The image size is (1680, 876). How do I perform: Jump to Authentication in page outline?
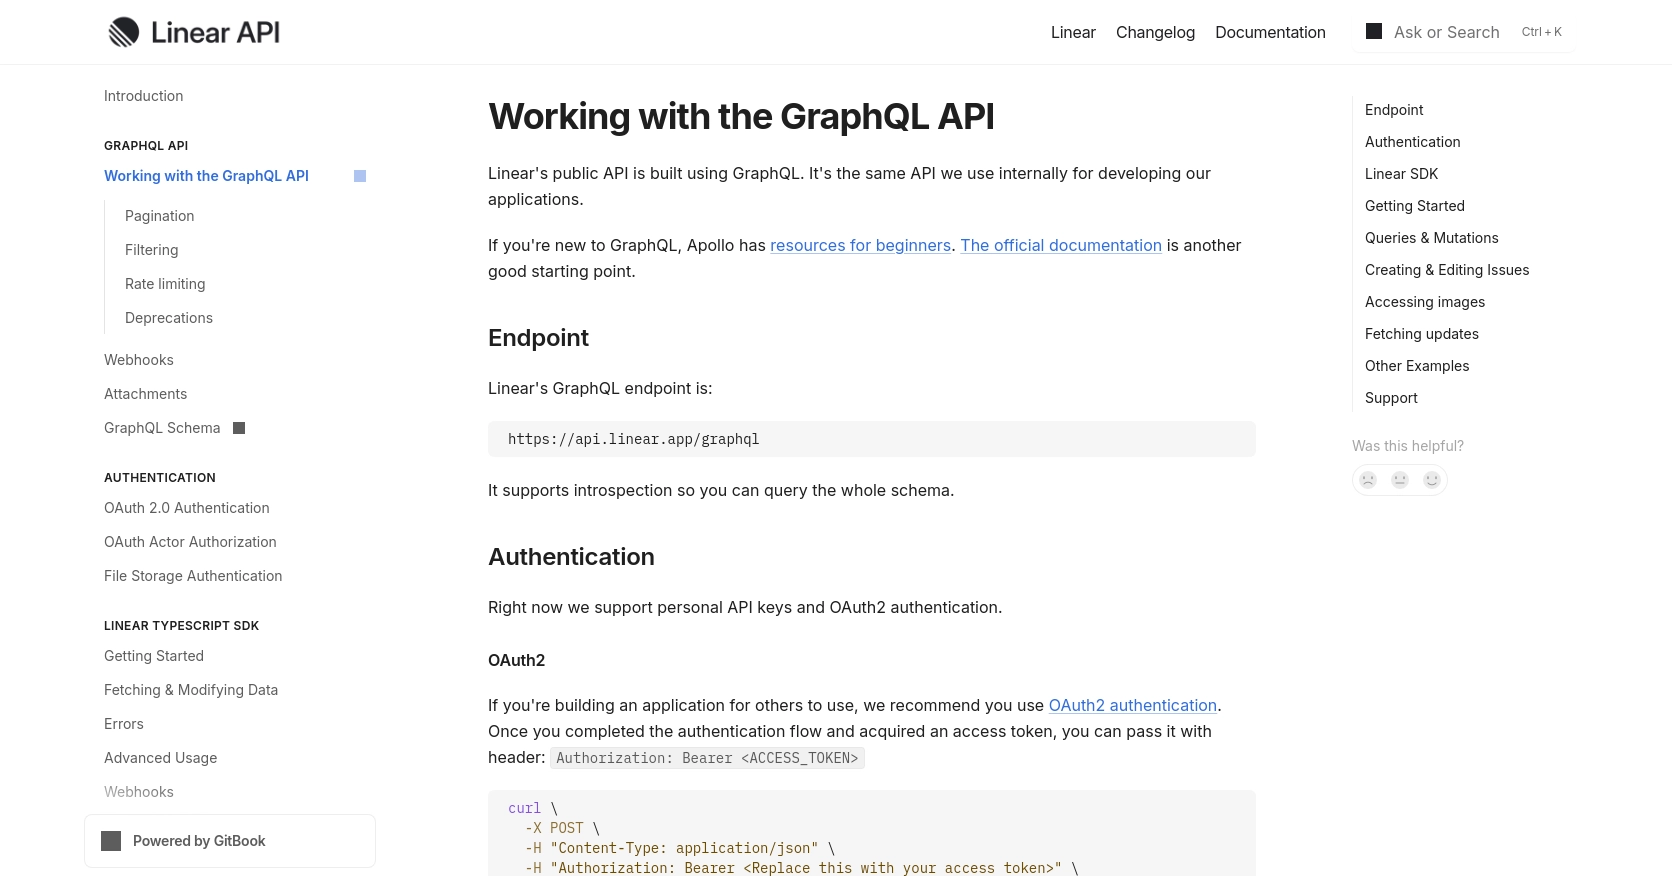(1413, 142)
